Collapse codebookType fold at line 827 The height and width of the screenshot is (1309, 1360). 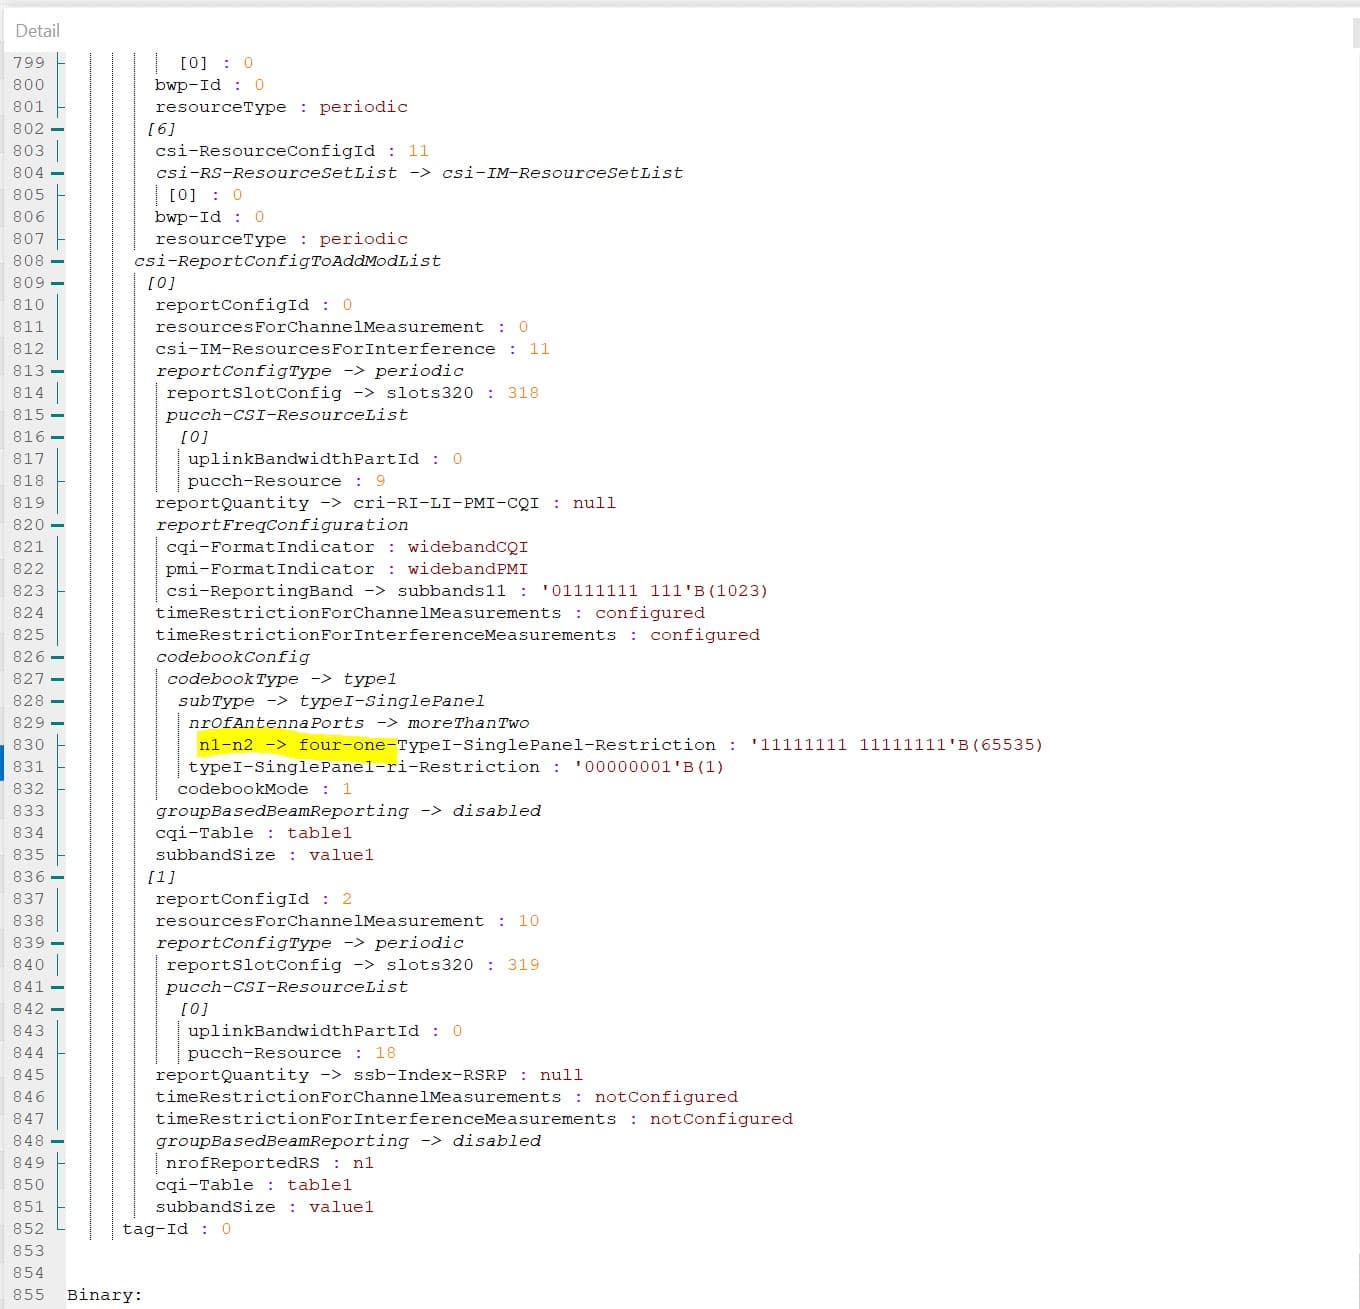tap(58, 679)
